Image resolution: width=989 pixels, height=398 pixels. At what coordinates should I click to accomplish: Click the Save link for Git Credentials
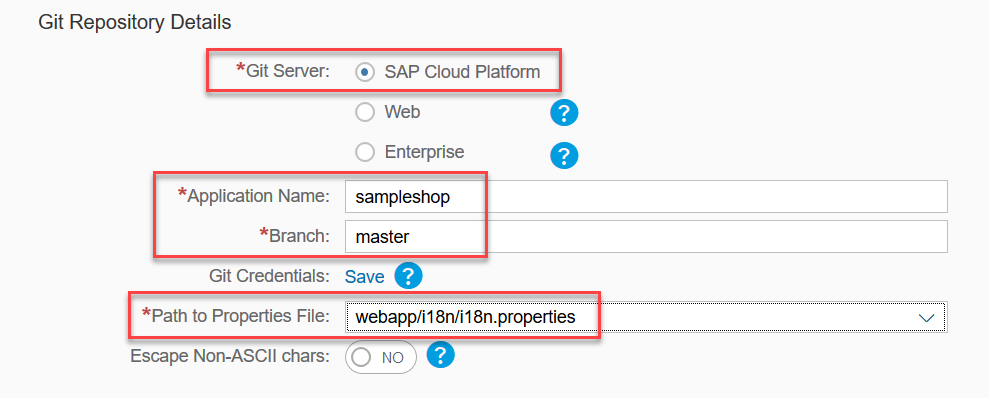click(x=365, y=277)
